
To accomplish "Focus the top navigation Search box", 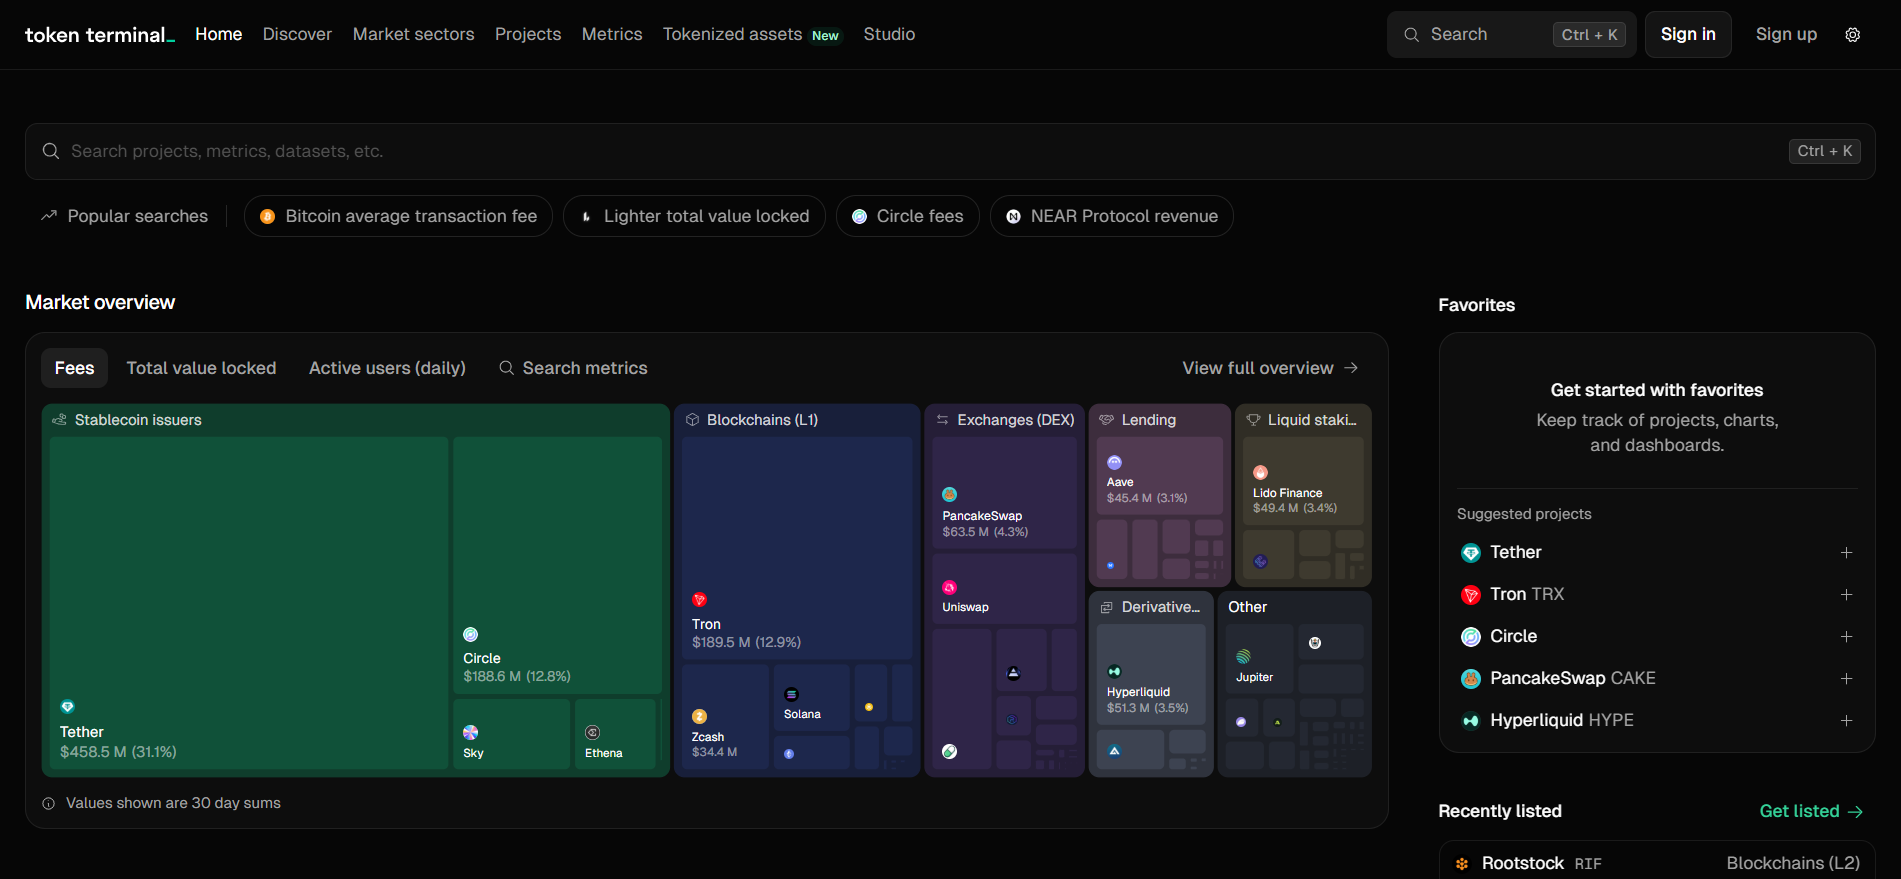I will coord(1511,34).
